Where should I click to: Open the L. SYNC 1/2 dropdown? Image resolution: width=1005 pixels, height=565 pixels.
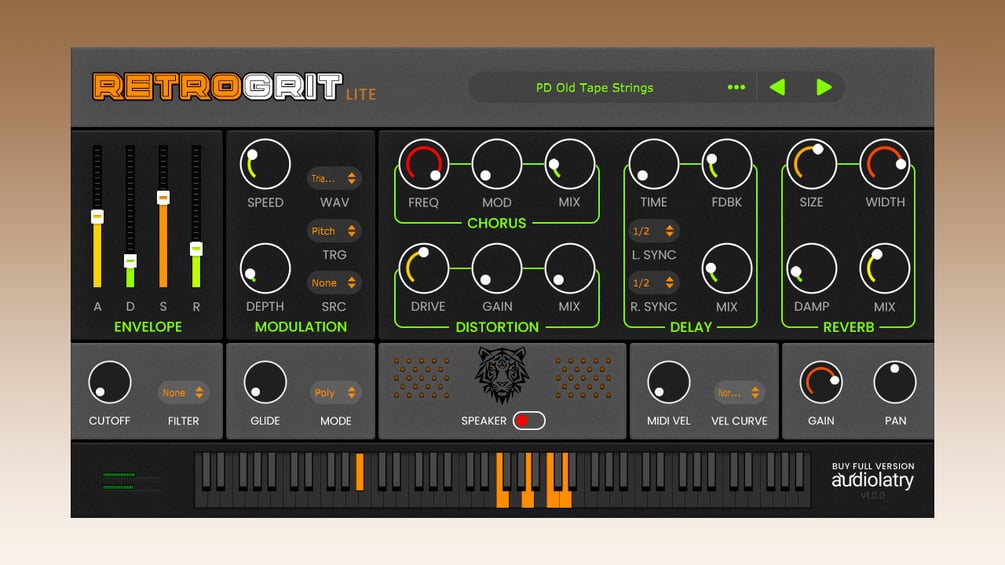tap(653, 231)
